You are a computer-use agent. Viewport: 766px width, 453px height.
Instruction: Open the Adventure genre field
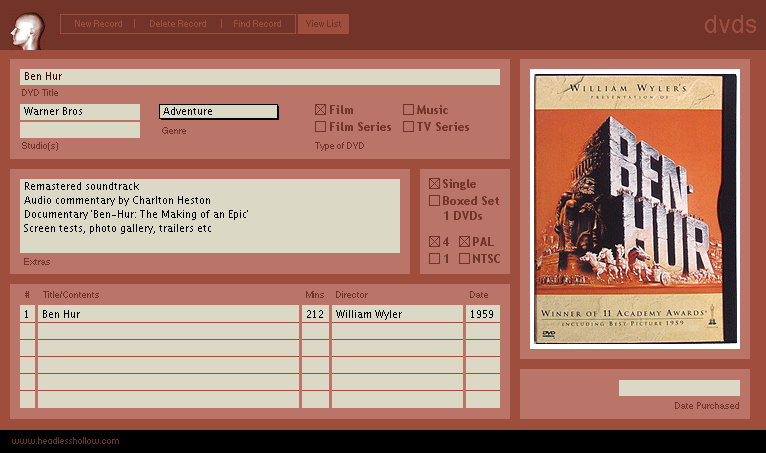point(219,111)
